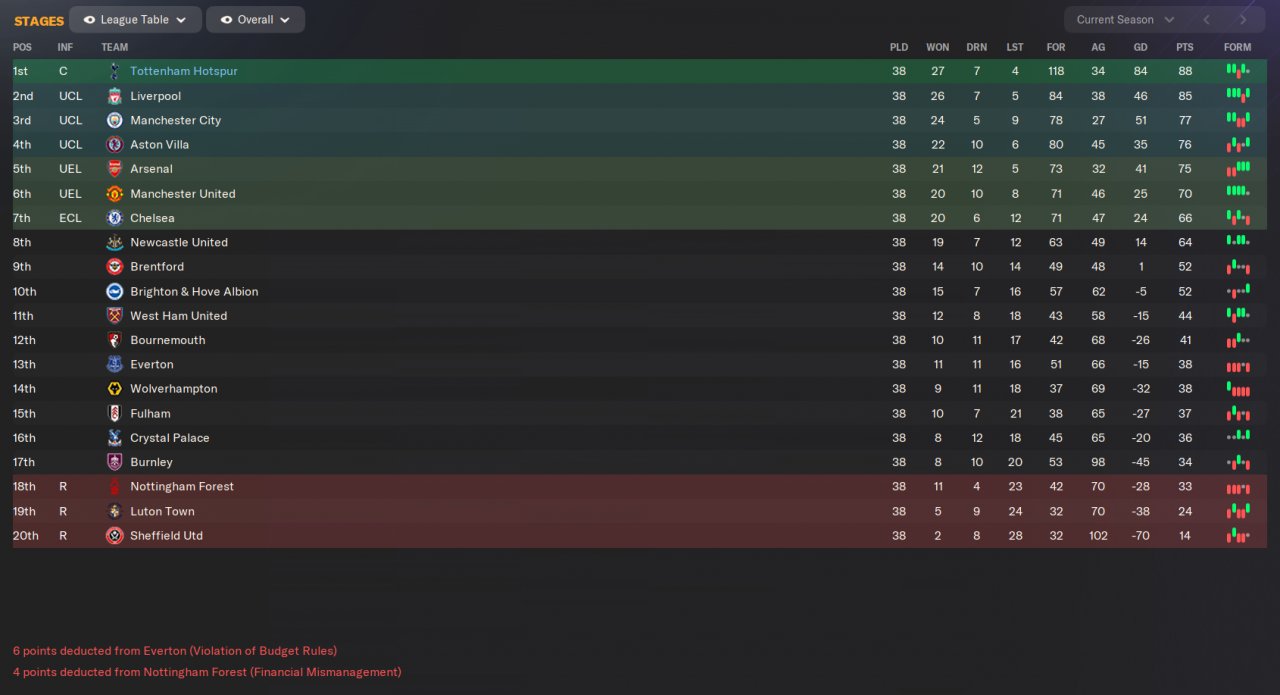Screen dimensions: 1280x695
Task: Select the Luton Town table row
Action: 500,511
